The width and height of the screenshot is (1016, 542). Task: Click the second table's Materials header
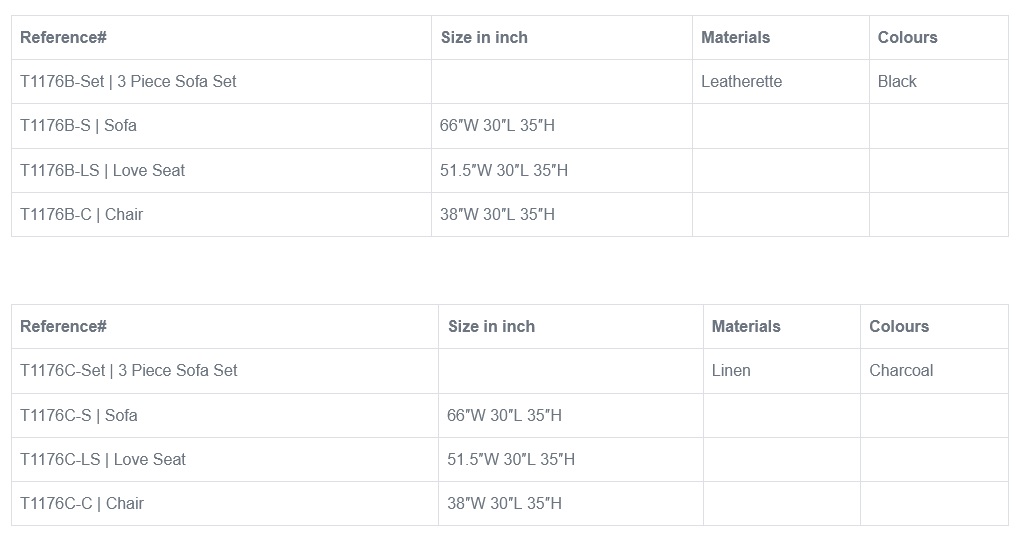pos(746,327)
